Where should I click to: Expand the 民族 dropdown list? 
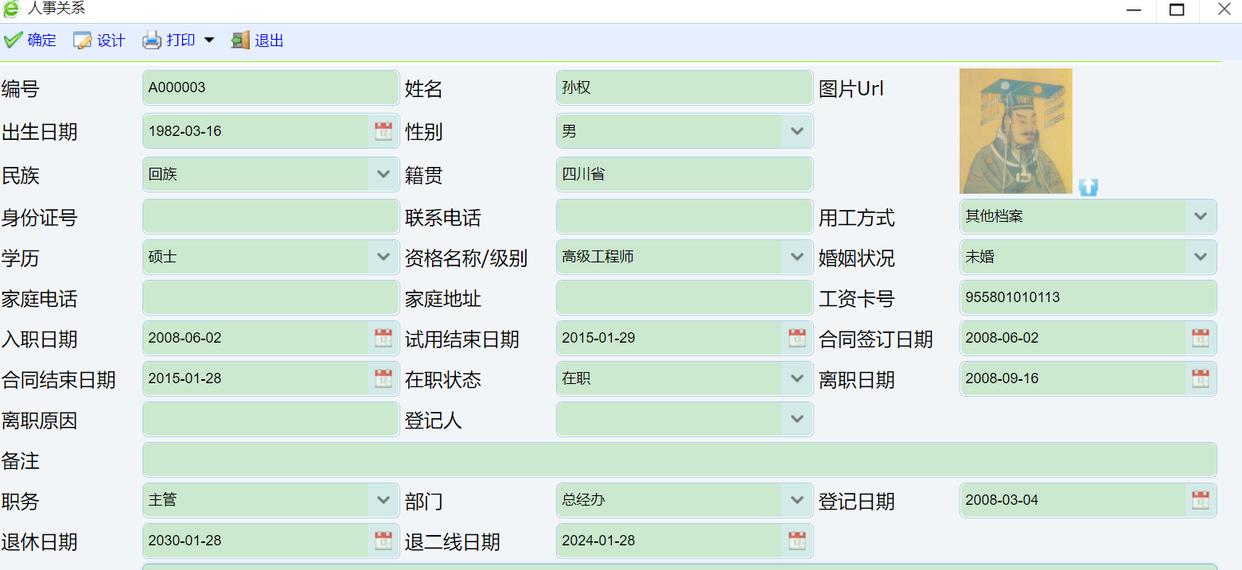[383, 174]
